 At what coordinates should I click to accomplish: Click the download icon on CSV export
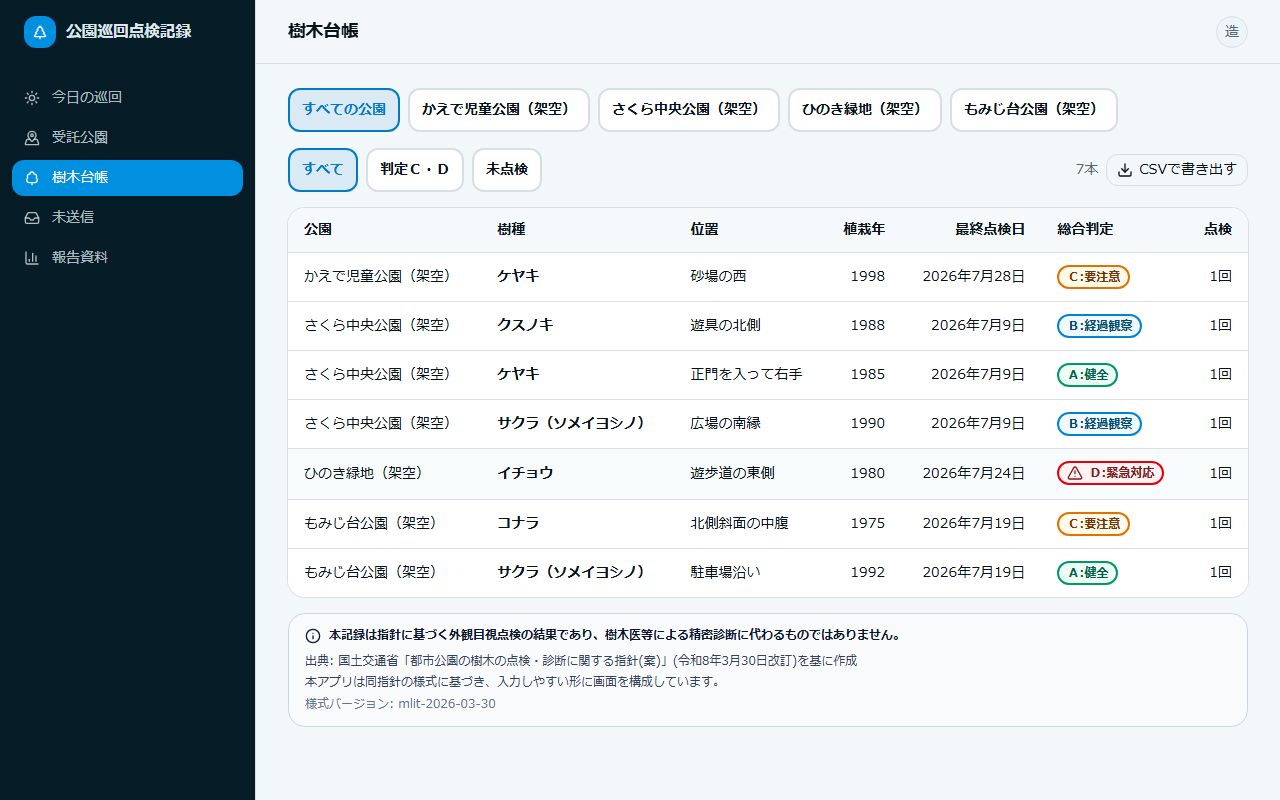[1125, 170]
